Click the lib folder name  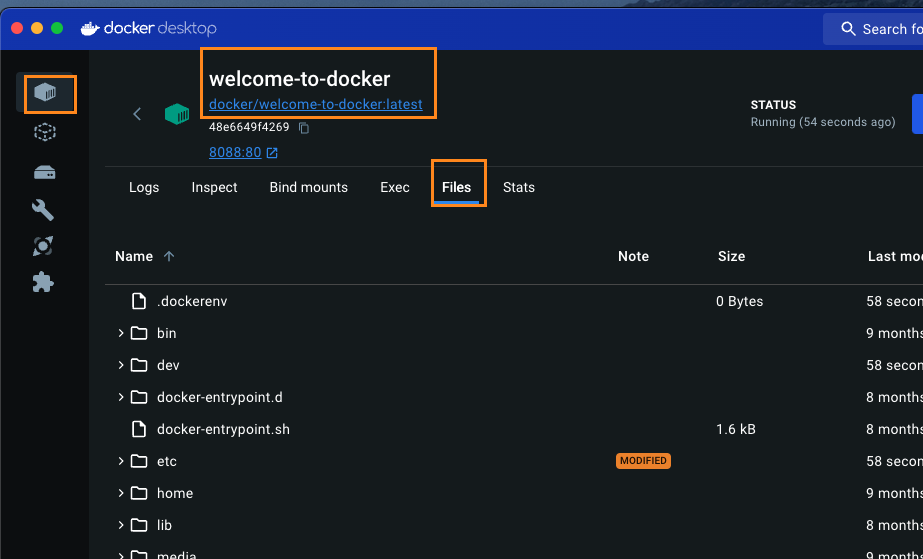pos(164,525)
